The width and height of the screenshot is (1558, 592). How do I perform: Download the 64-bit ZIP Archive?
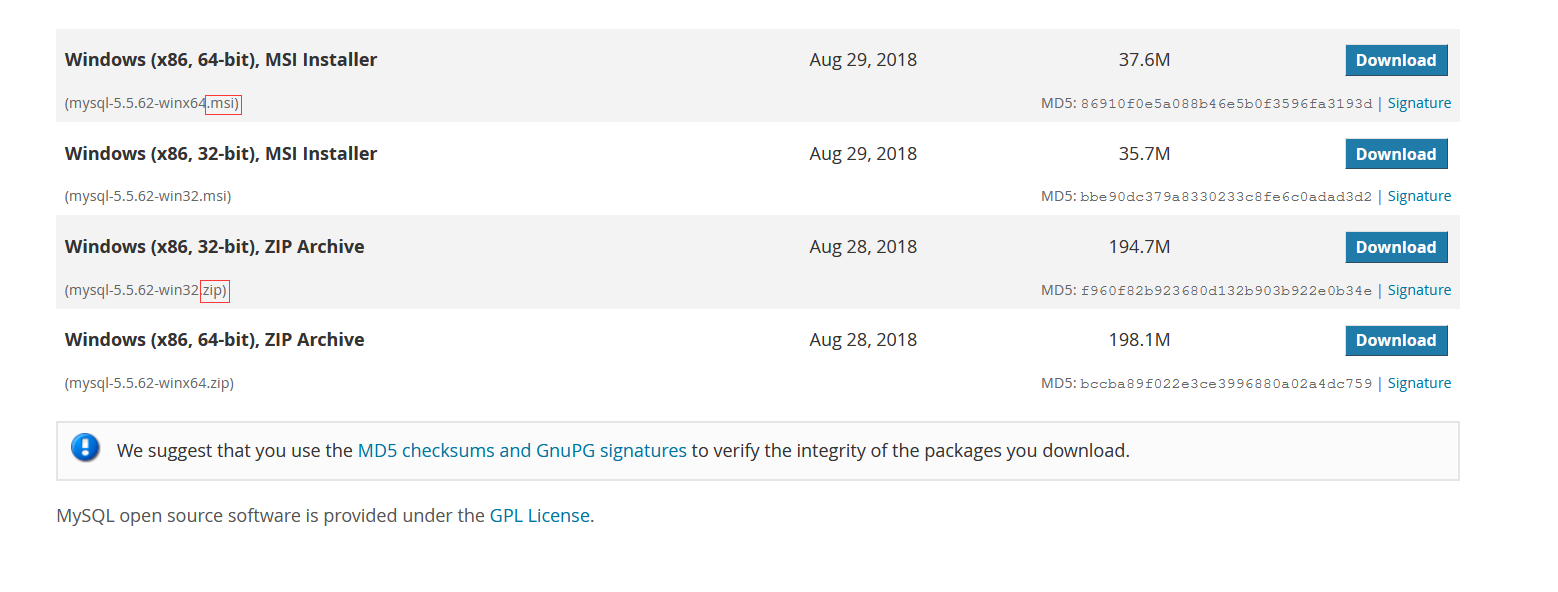coord(1396,340)
